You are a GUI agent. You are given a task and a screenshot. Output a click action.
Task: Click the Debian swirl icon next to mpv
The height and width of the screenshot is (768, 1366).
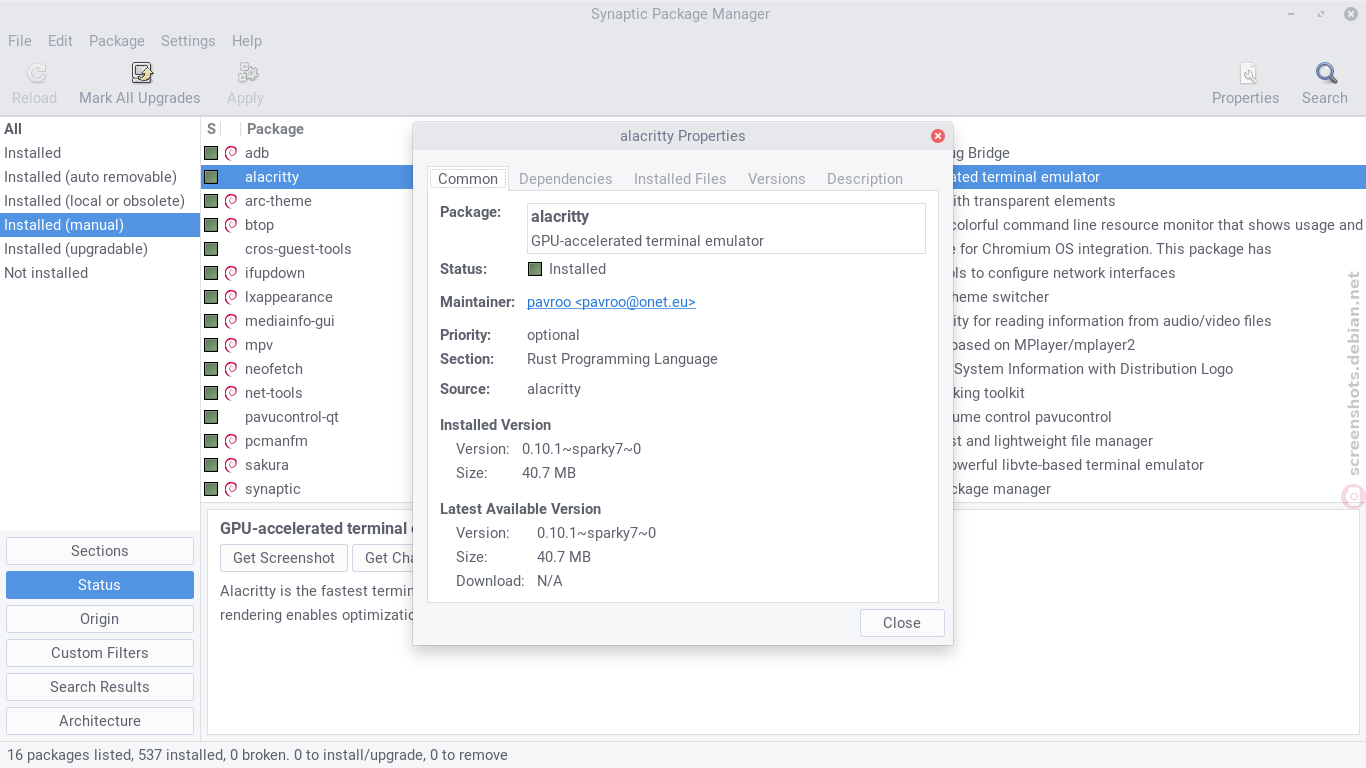pyautogui.click(x=231, y=345)
